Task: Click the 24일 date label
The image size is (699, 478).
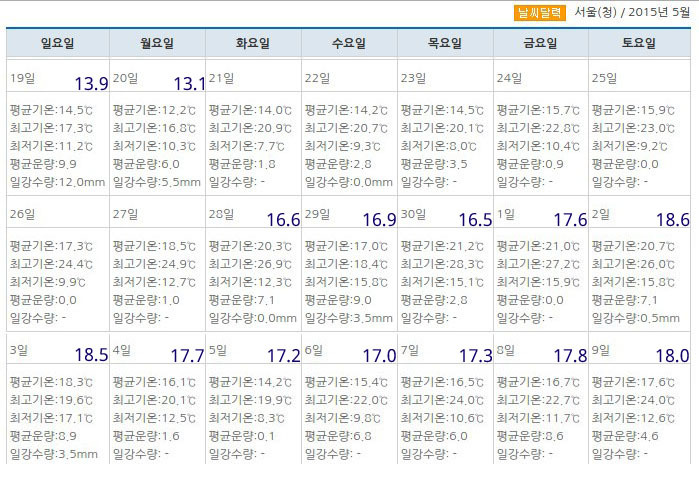Action: [x=510, y=78]
